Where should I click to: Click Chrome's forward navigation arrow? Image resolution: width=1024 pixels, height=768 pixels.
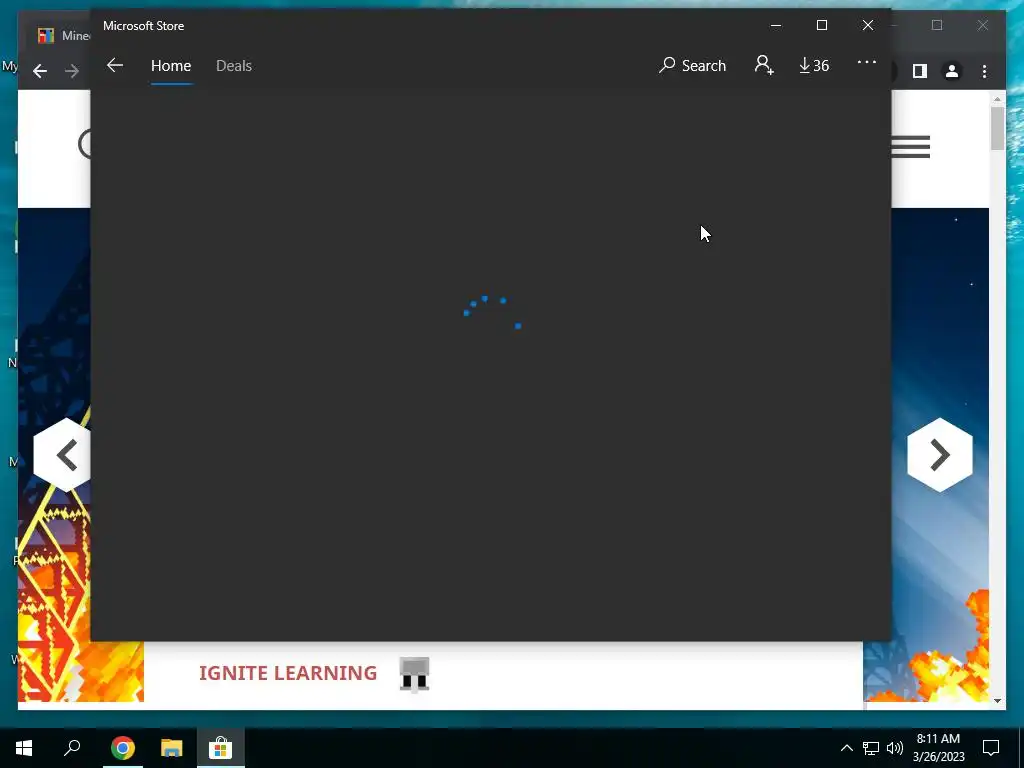(72, 71)
